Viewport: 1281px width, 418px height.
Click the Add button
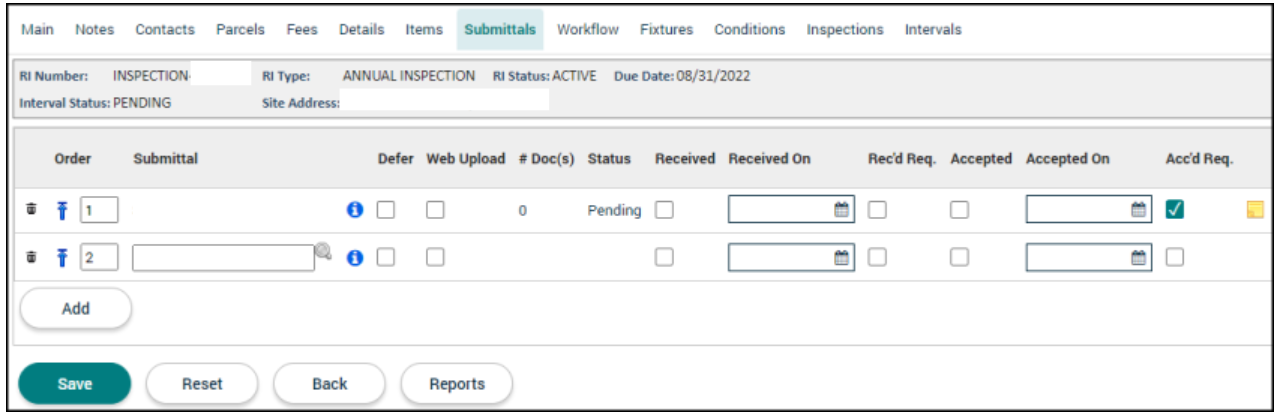click(x=76, y=309)
